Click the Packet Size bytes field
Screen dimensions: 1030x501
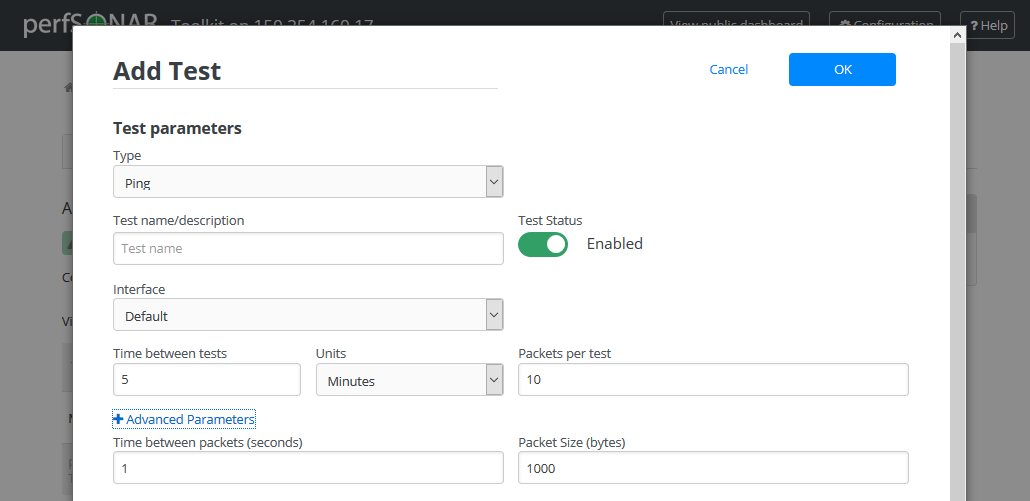[x=713, y=468]
